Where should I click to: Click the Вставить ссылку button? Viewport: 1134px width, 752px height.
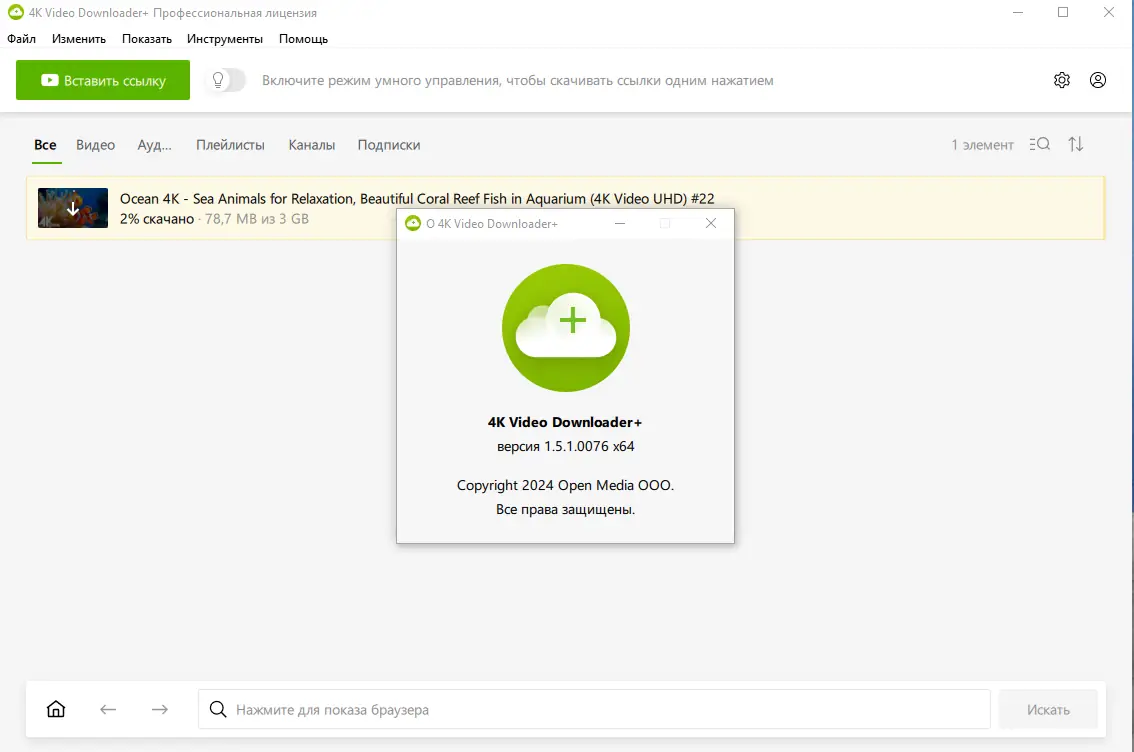click(103, 80)
